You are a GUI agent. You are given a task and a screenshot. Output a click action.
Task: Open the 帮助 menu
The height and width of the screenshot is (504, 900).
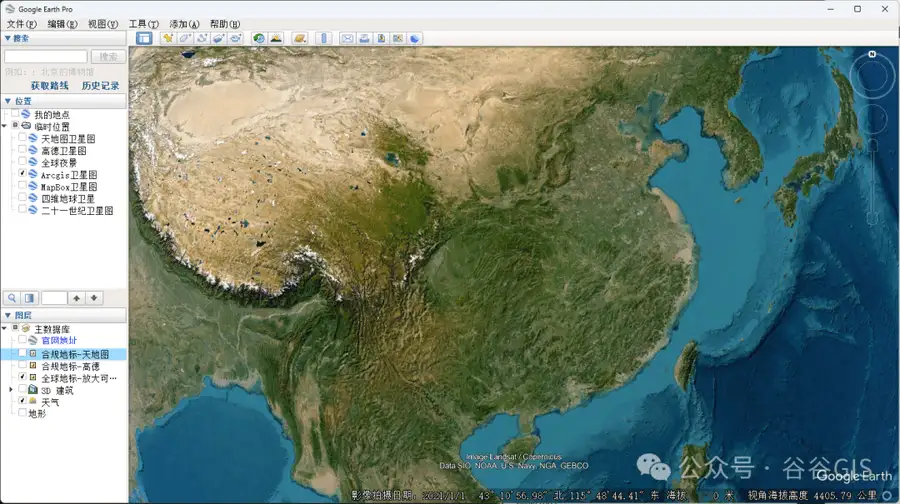pos(224,24)
